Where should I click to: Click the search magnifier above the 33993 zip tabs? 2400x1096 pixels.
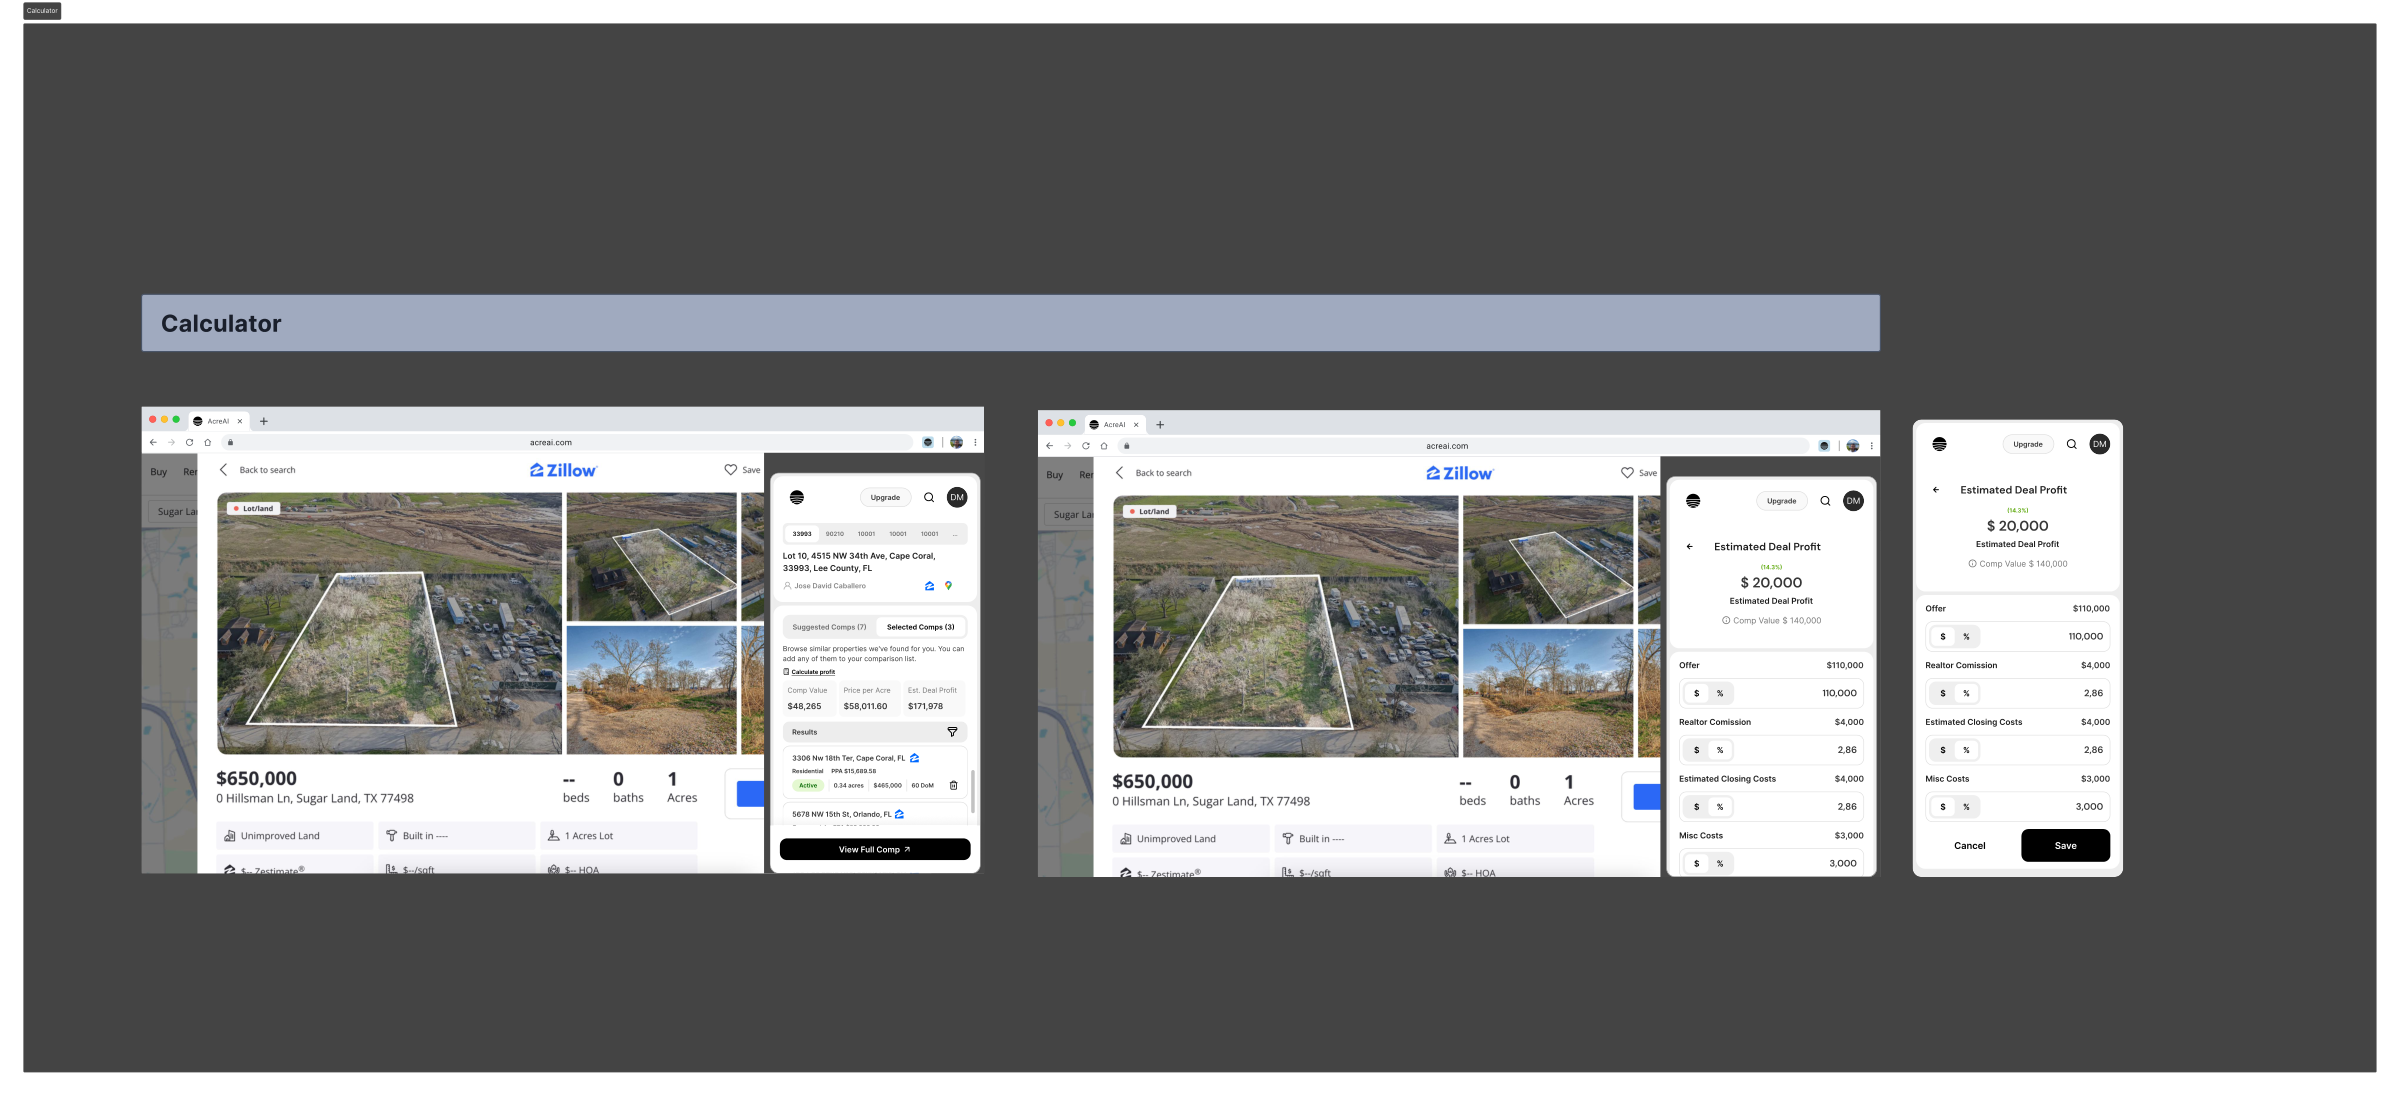coord(929,497)
